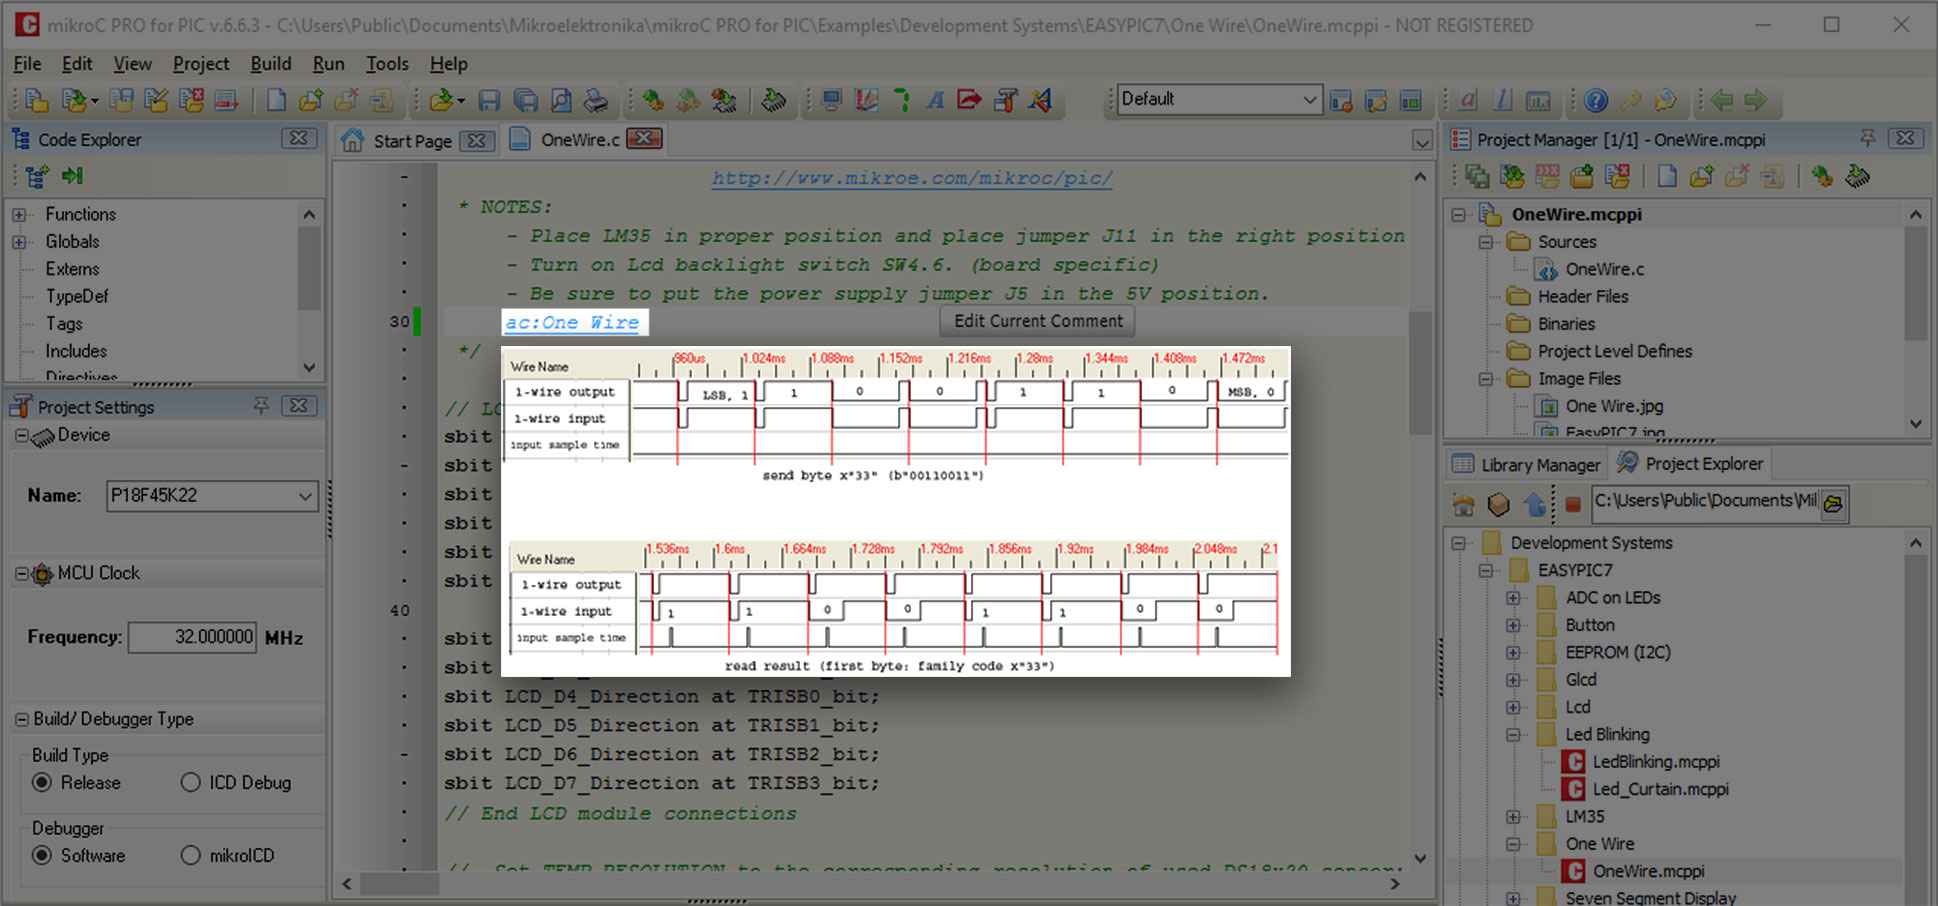
Task: Click the Edit Current Comment button
Action: (x=1037, y=321)
